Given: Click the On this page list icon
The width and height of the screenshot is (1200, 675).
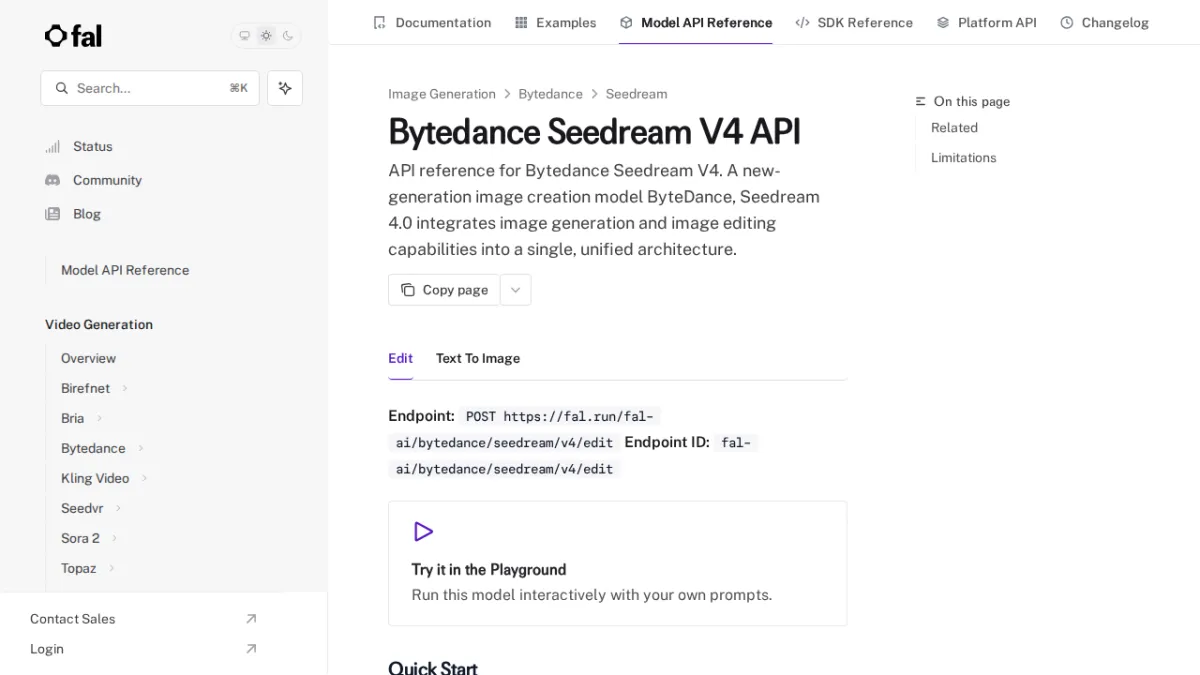Looking at the screenshot, I should [921, 102].
